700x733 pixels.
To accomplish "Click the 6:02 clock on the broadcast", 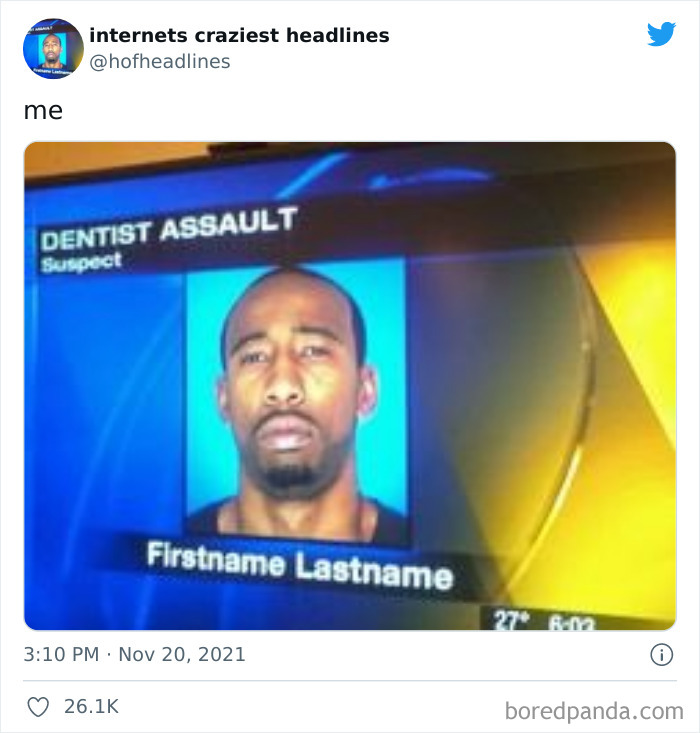I will (571, 624).
